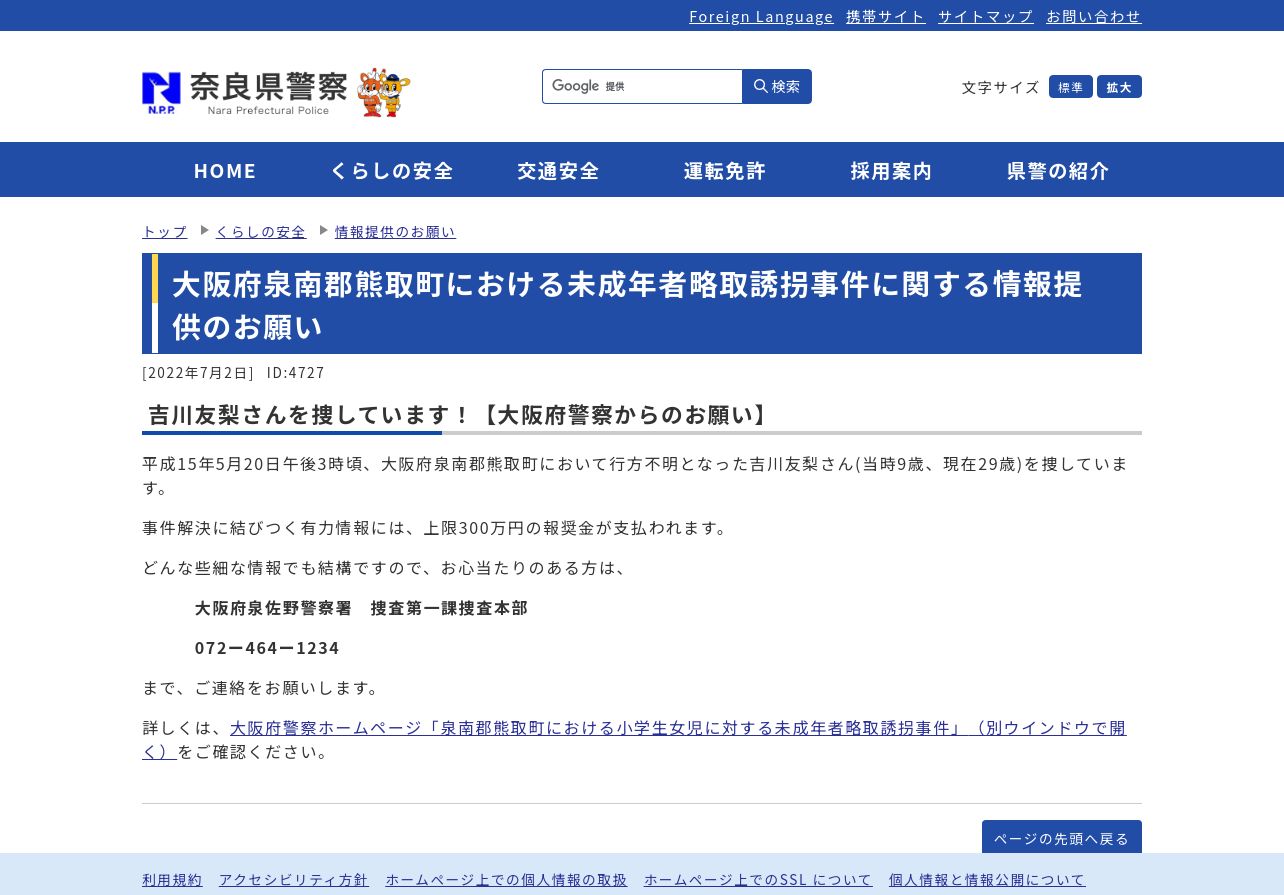
Task: Focus the Google search input field
Action: (642, 87)
